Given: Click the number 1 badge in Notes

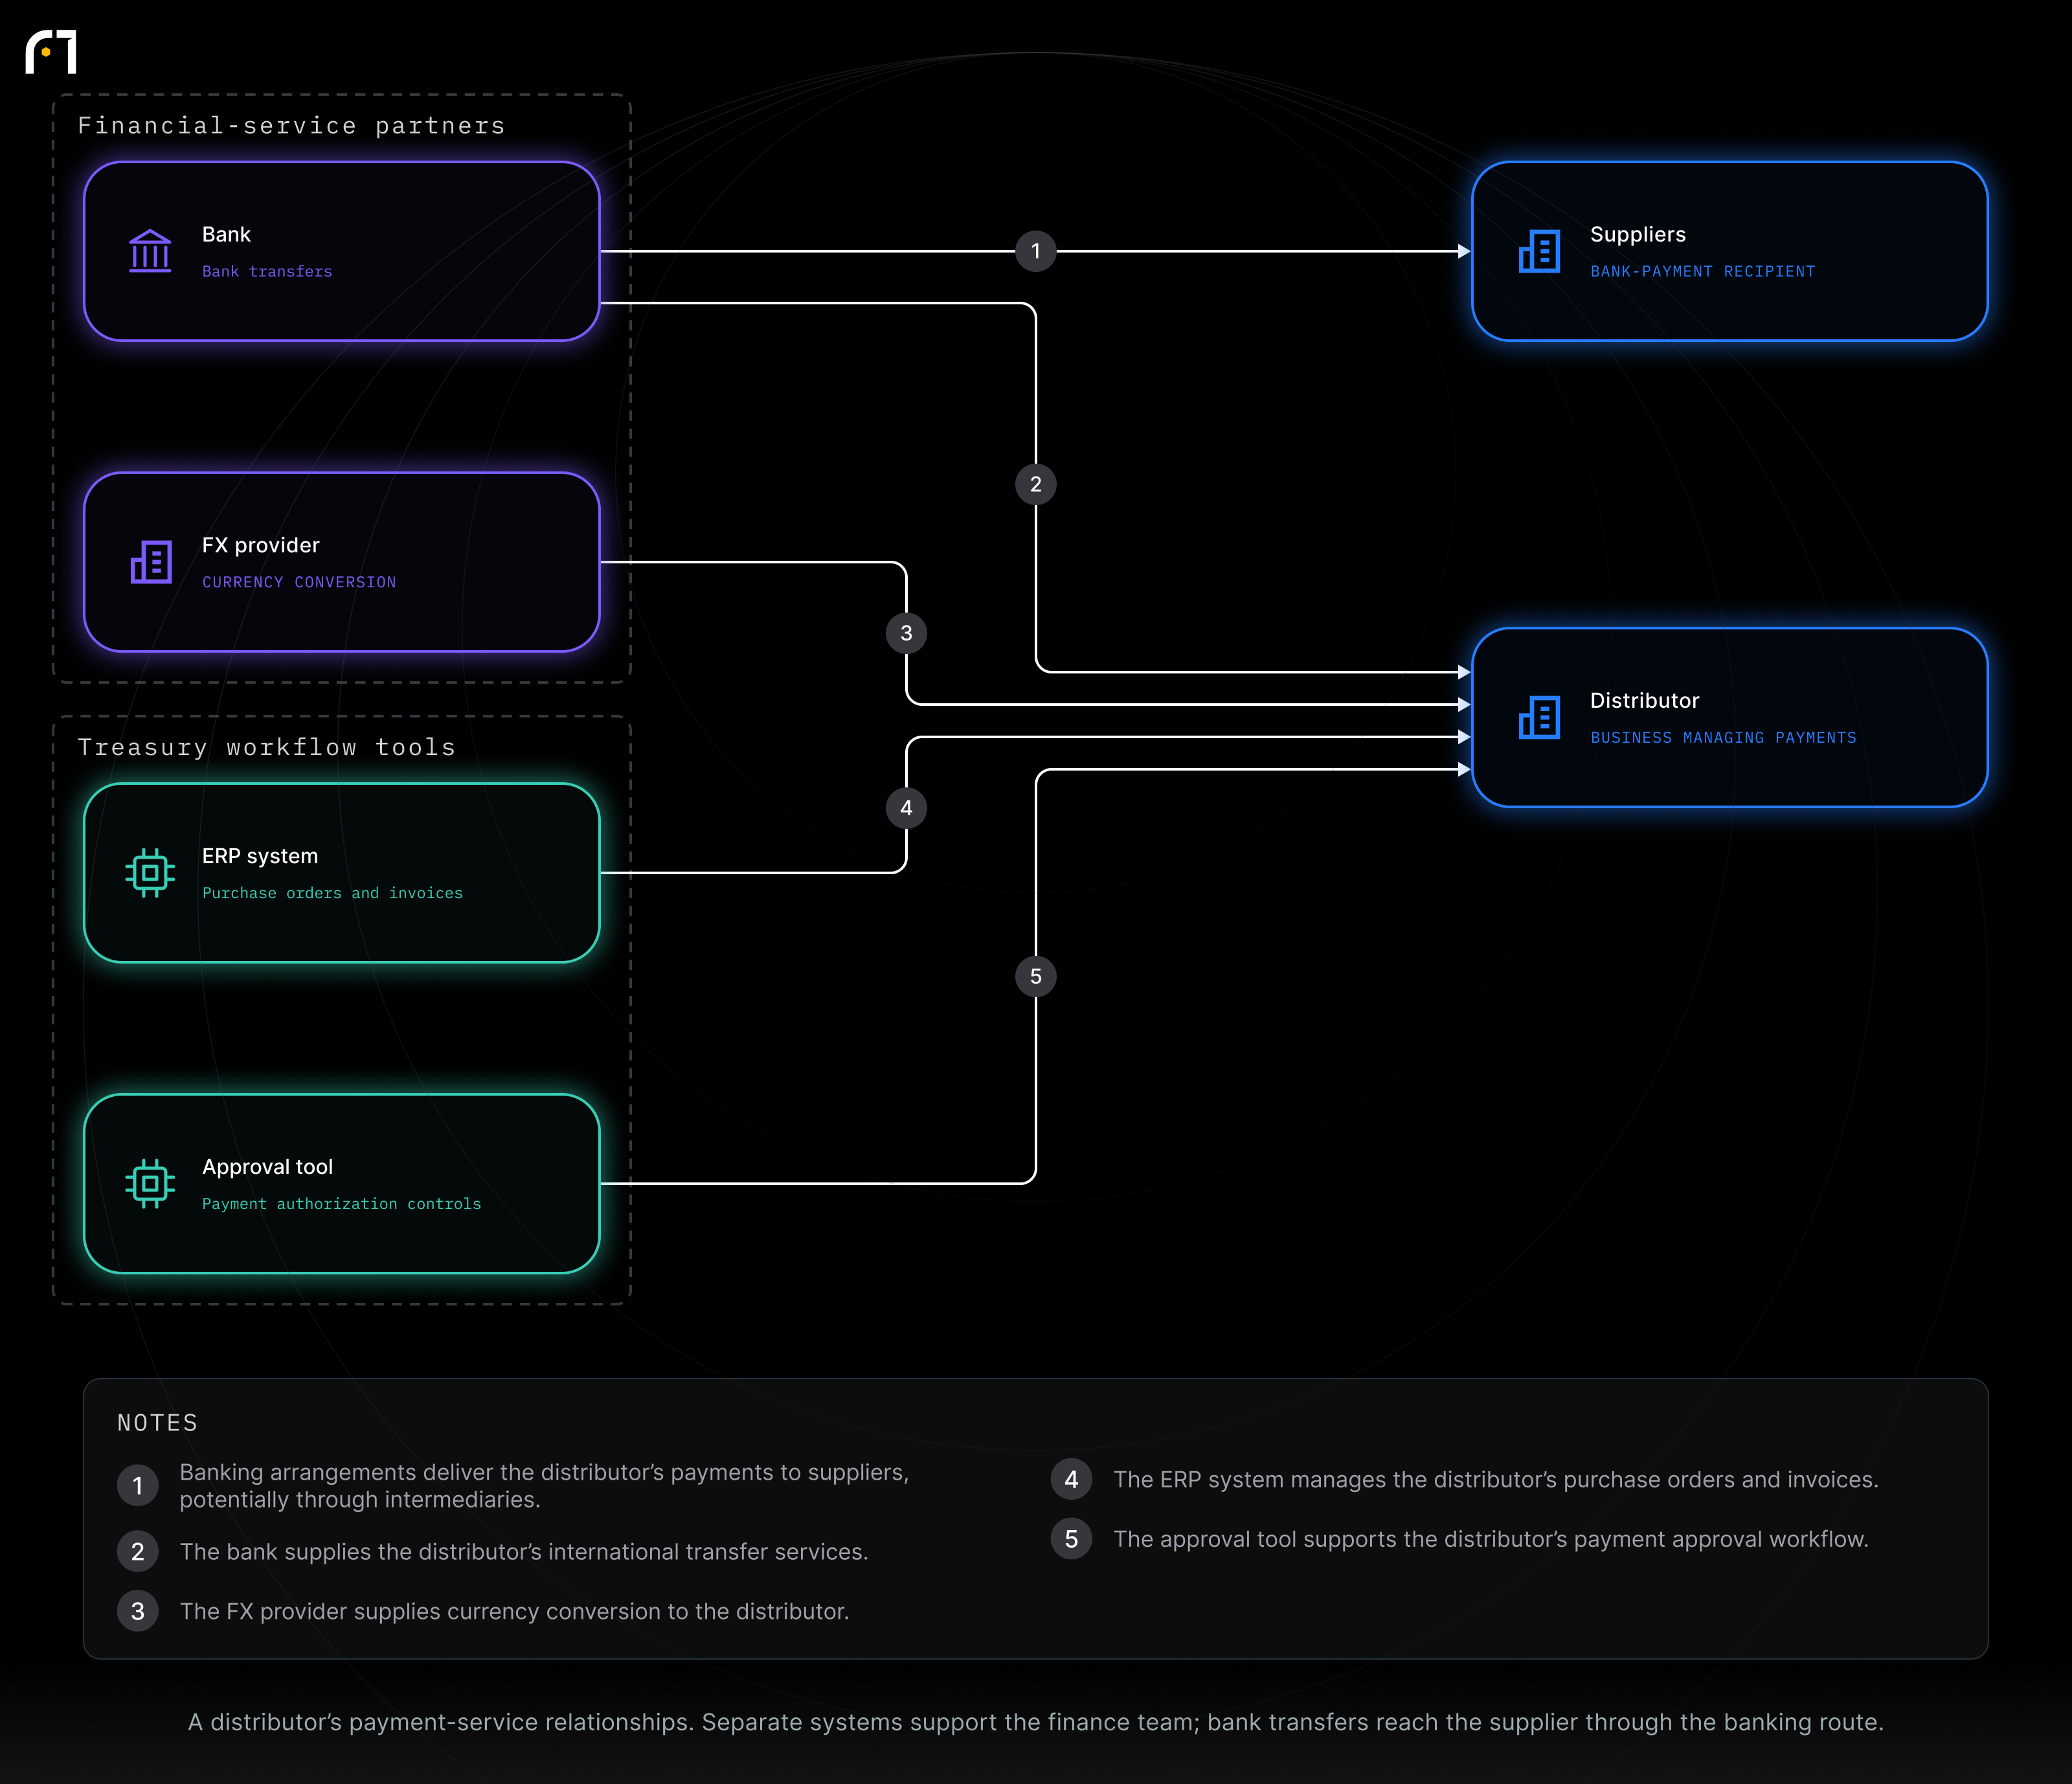Looking at the screenshot, I should point(138,1486).
